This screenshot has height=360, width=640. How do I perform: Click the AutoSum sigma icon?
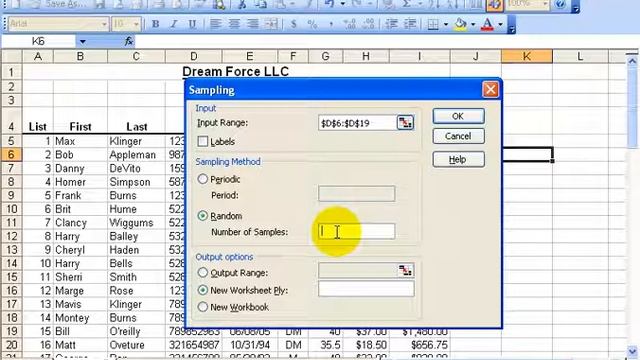pyautogui.click(x=406, y=4)
